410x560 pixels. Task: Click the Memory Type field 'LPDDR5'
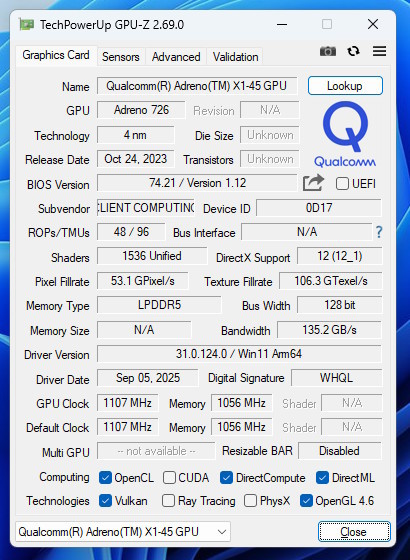159,305
